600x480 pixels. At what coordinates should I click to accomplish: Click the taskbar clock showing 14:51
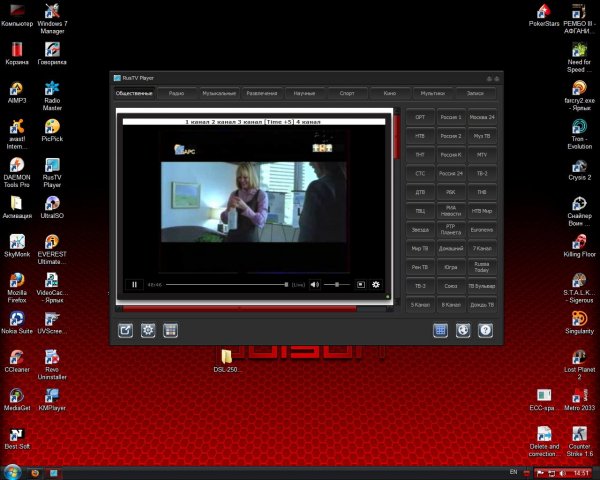pos(581,473)
